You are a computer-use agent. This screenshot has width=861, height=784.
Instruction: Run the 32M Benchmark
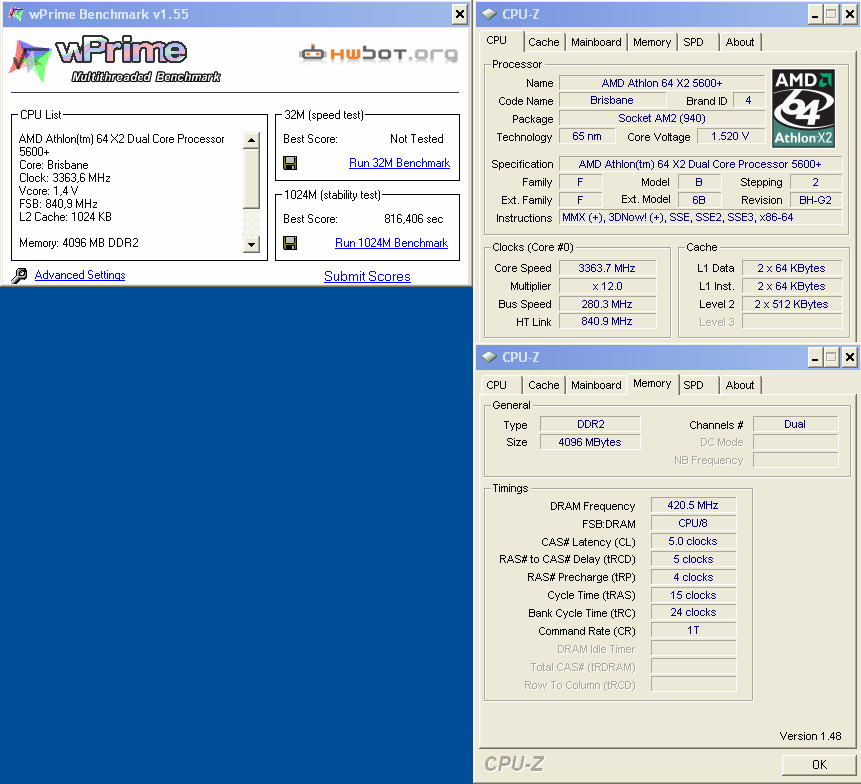point(399,163)
